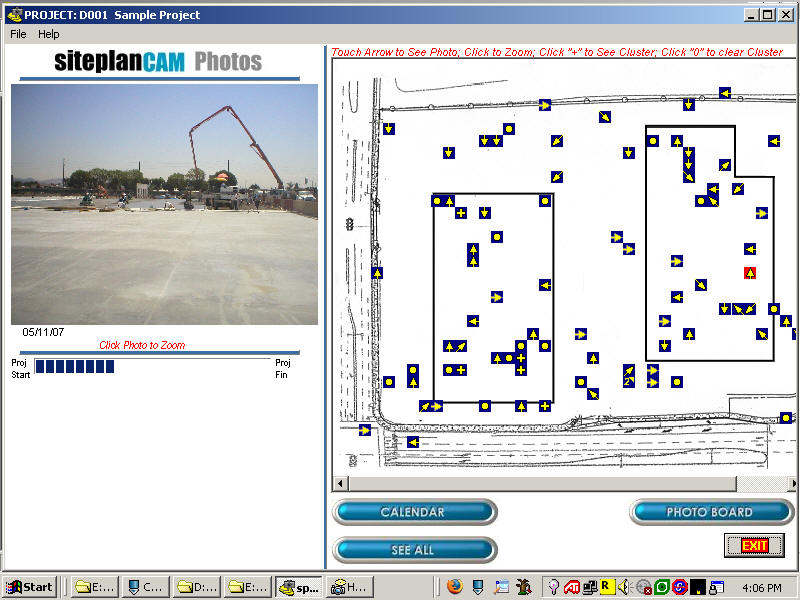
Task: Open the PHOTO BOARD
Action: point(711,512)
